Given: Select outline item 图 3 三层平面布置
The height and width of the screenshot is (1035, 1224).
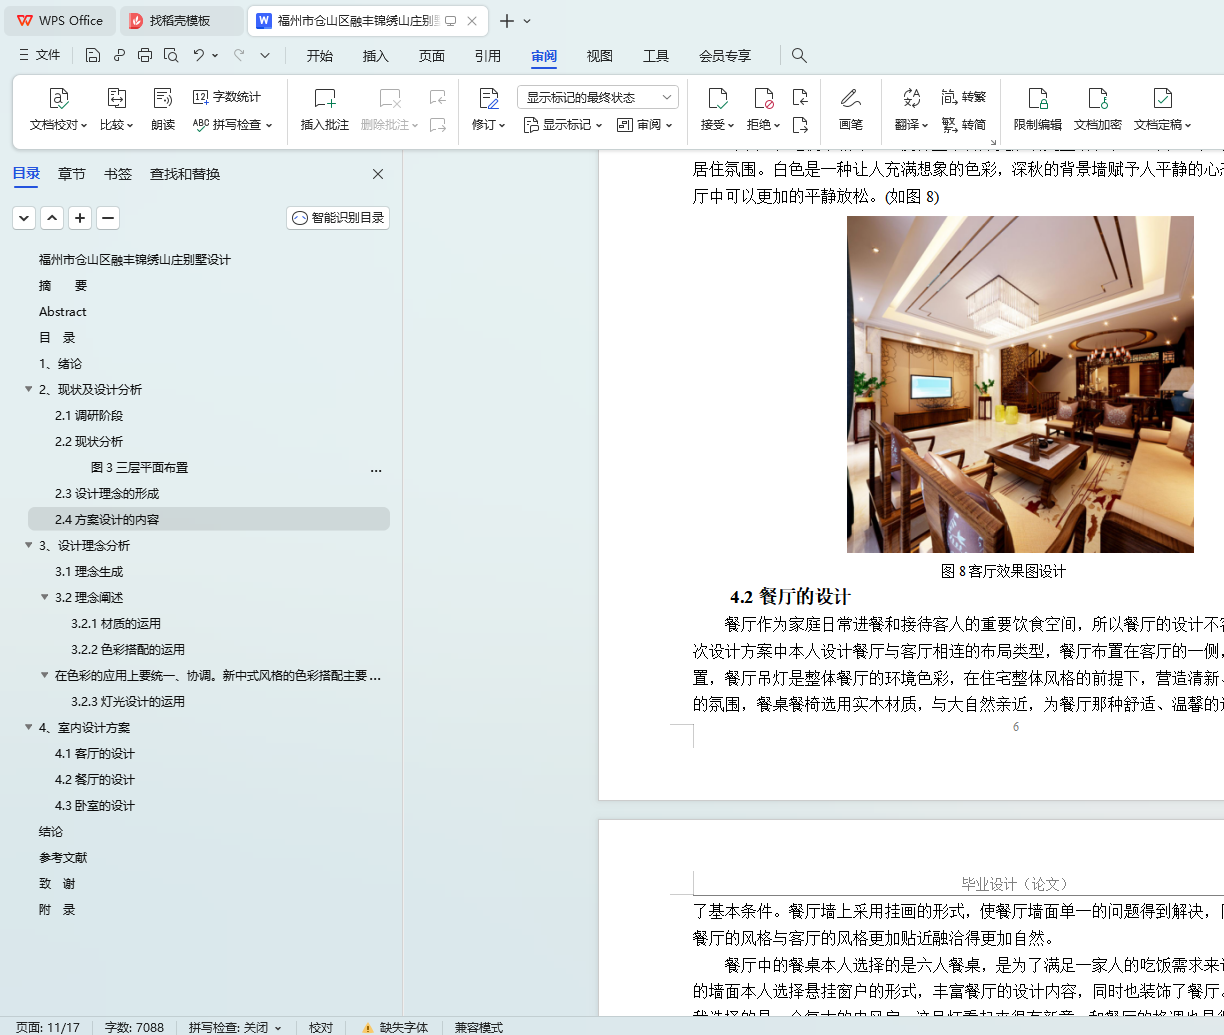Looking at the screenshot, I should (139, 467).
